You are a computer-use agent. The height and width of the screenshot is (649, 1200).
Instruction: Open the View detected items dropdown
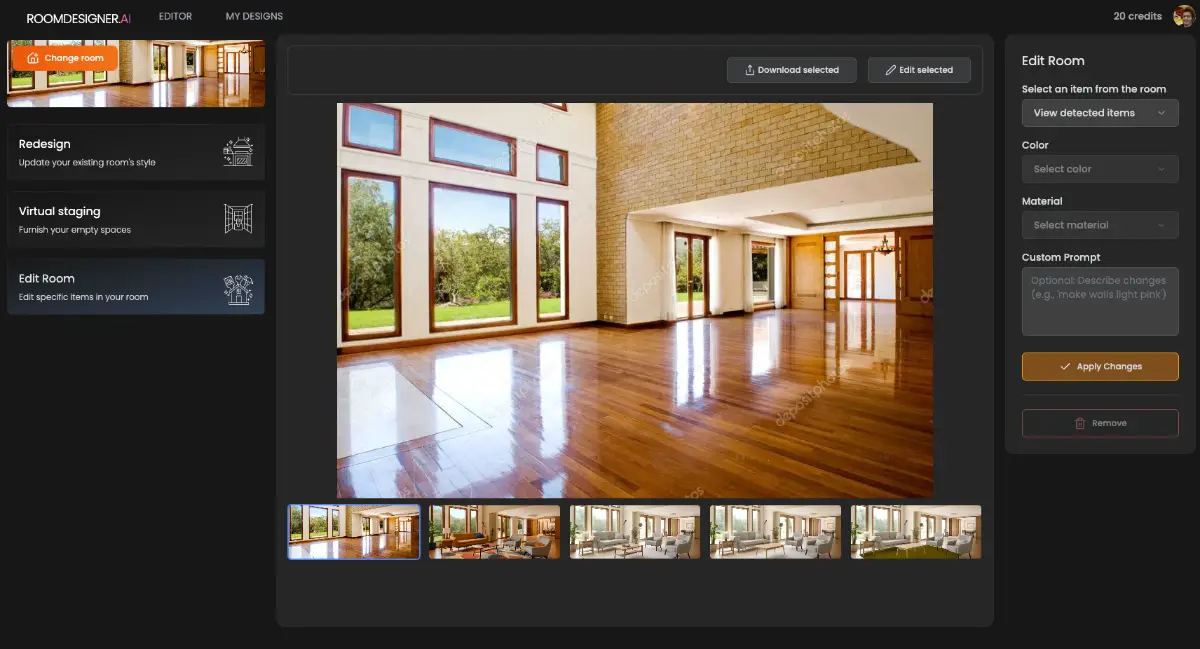[1100, 113]
